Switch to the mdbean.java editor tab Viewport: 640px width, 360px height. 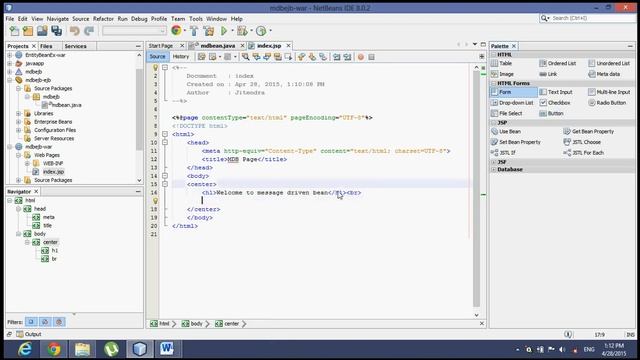click(x=218, y=46)
